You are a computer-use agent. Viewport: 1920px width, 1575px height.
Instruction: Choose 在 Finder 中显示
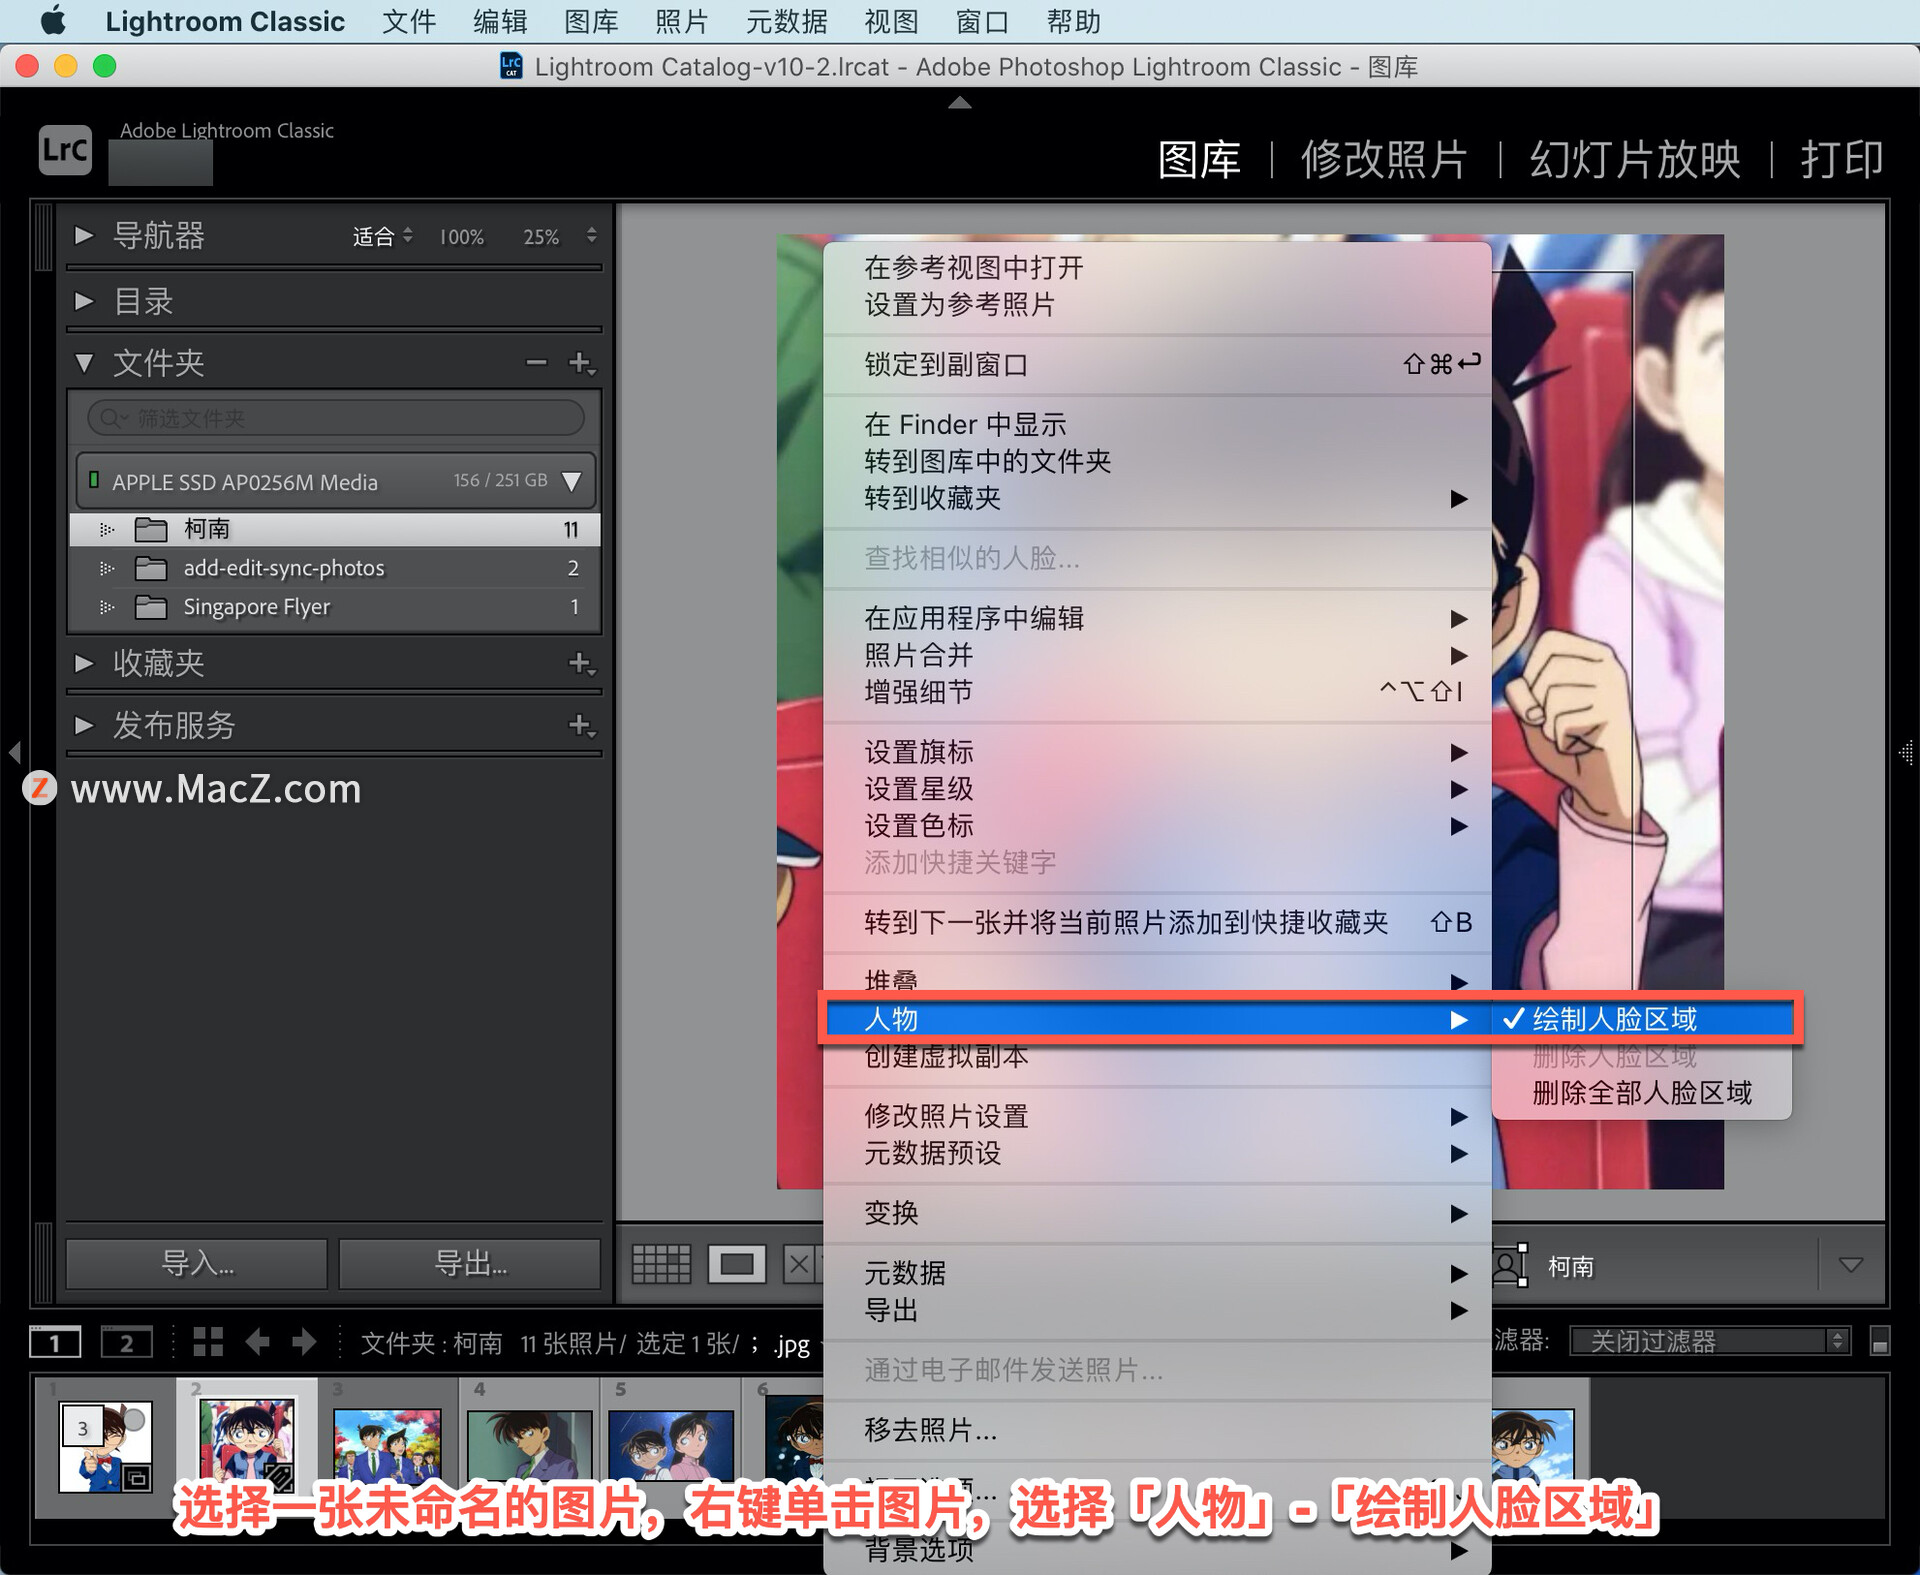(x=1157, y=424)
